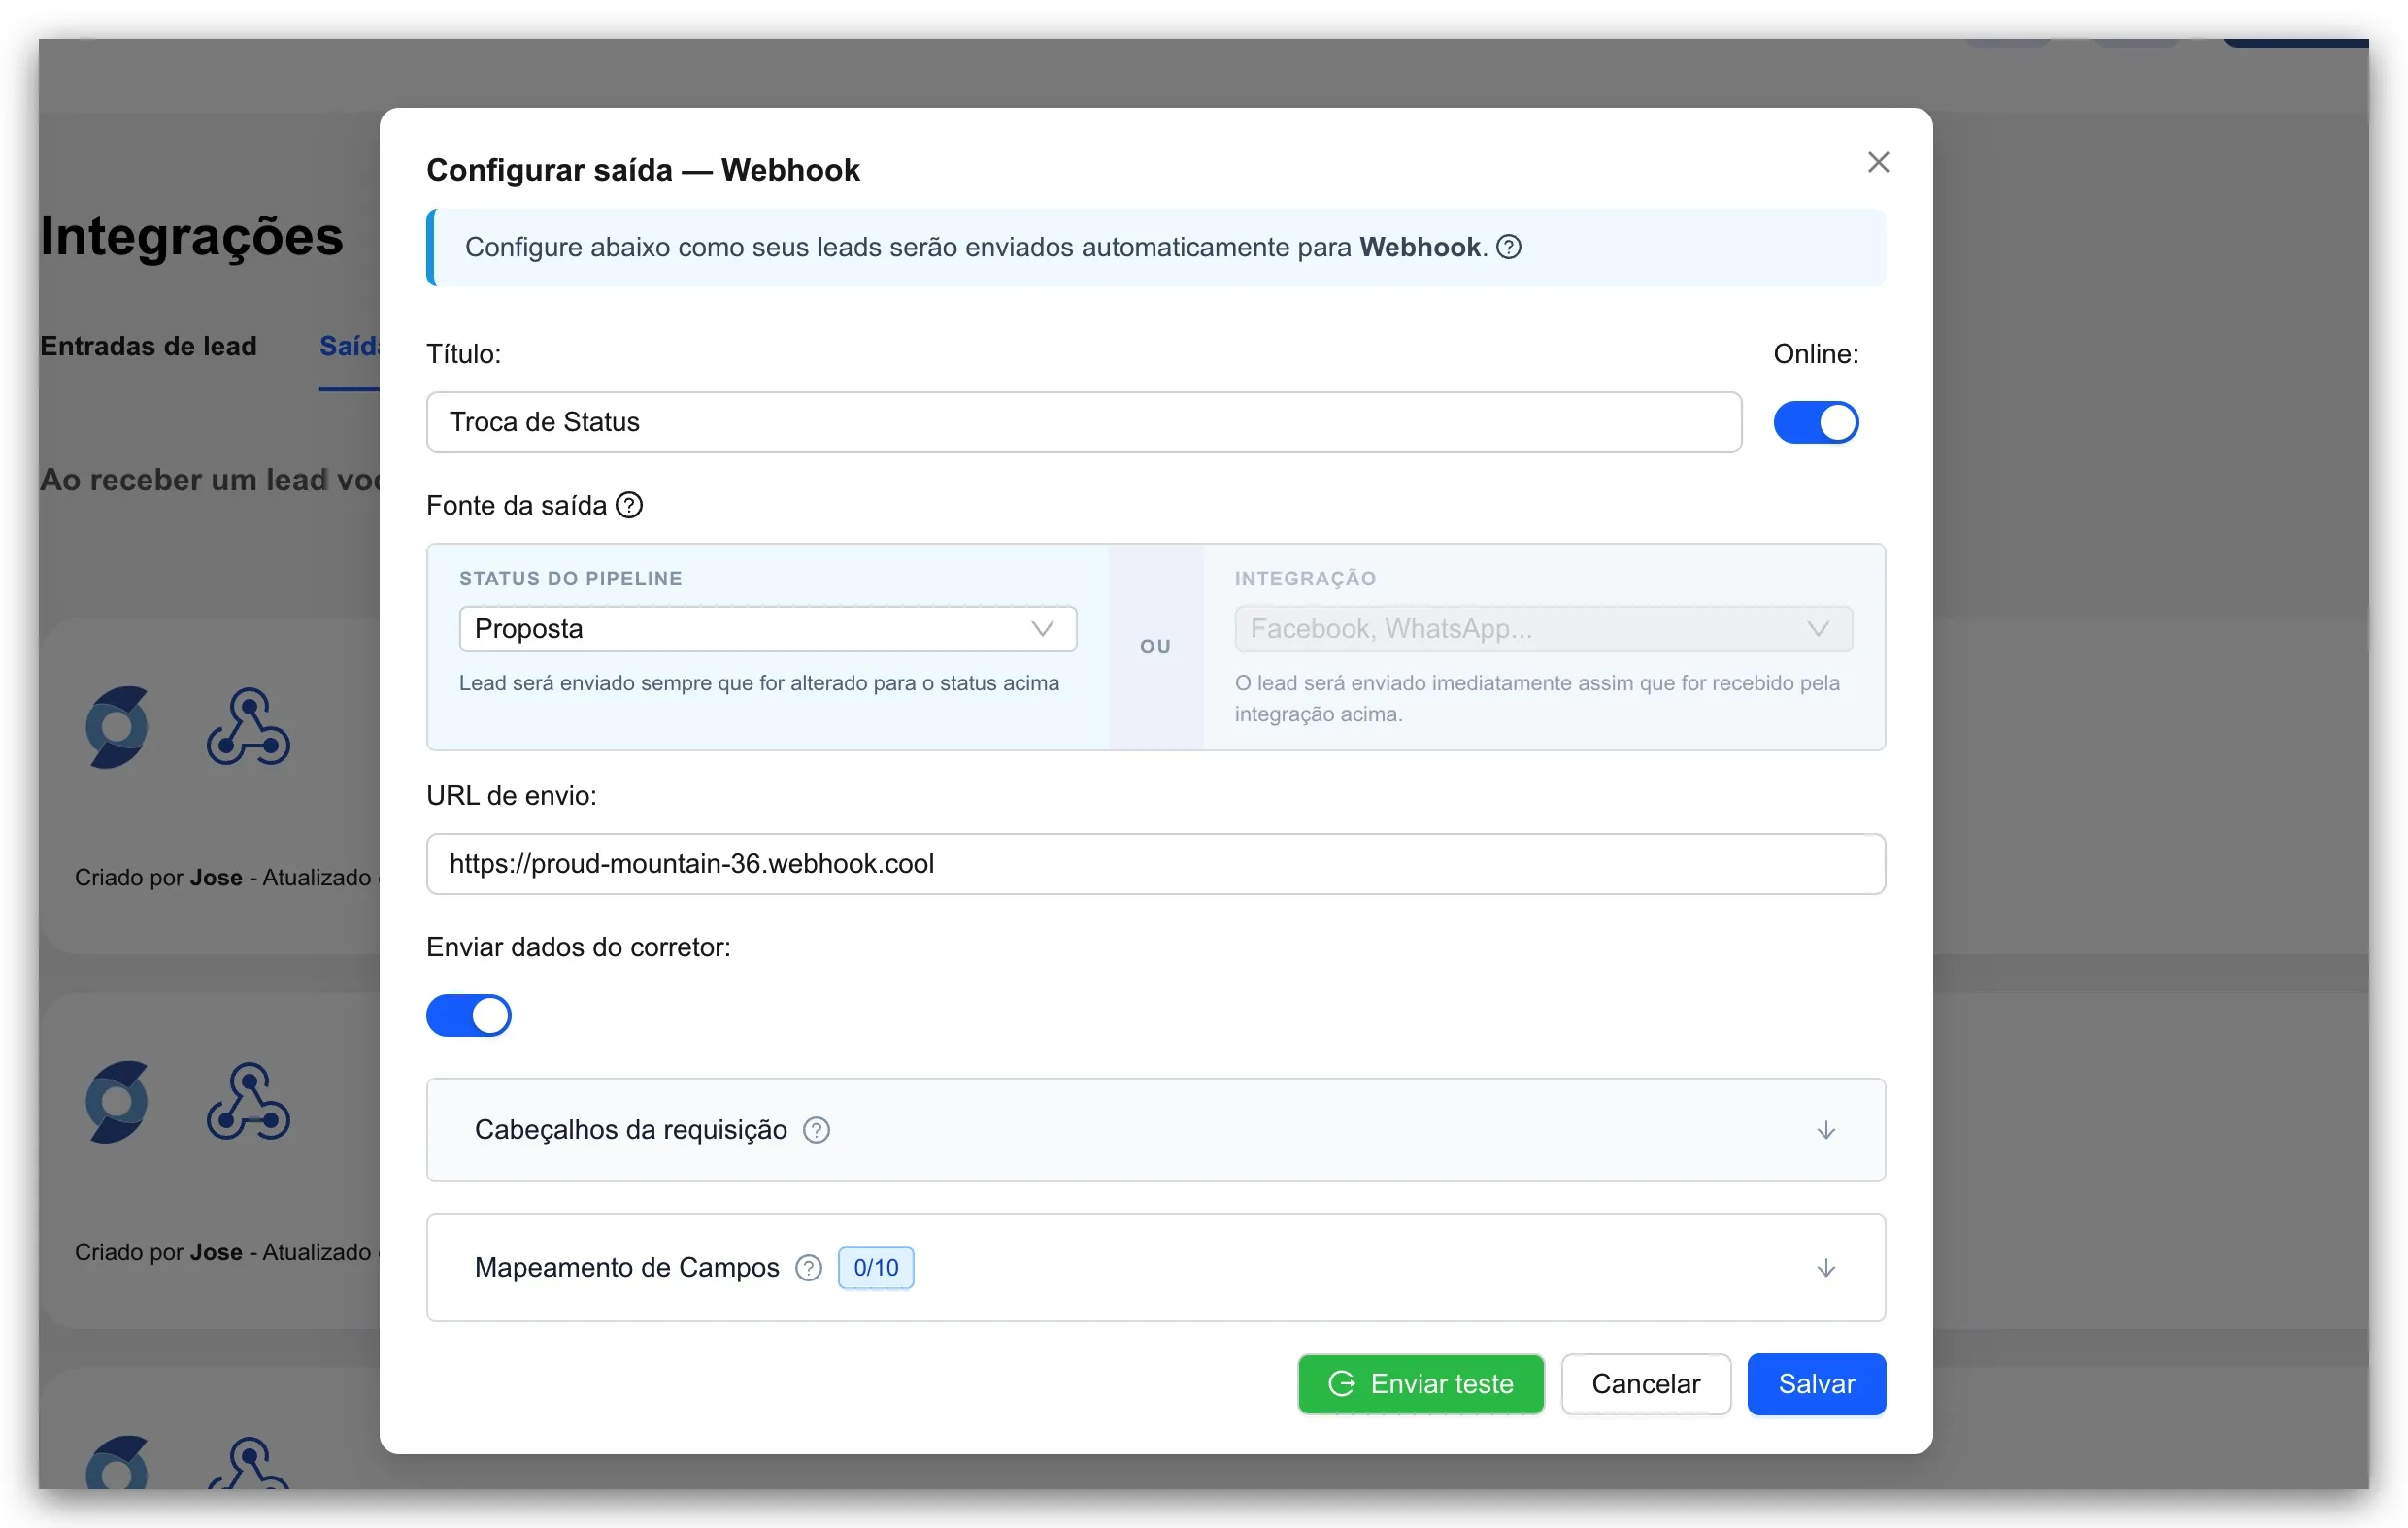Click the 0/10 badge in Mapeamento de Campos

tap(875, 1268)
